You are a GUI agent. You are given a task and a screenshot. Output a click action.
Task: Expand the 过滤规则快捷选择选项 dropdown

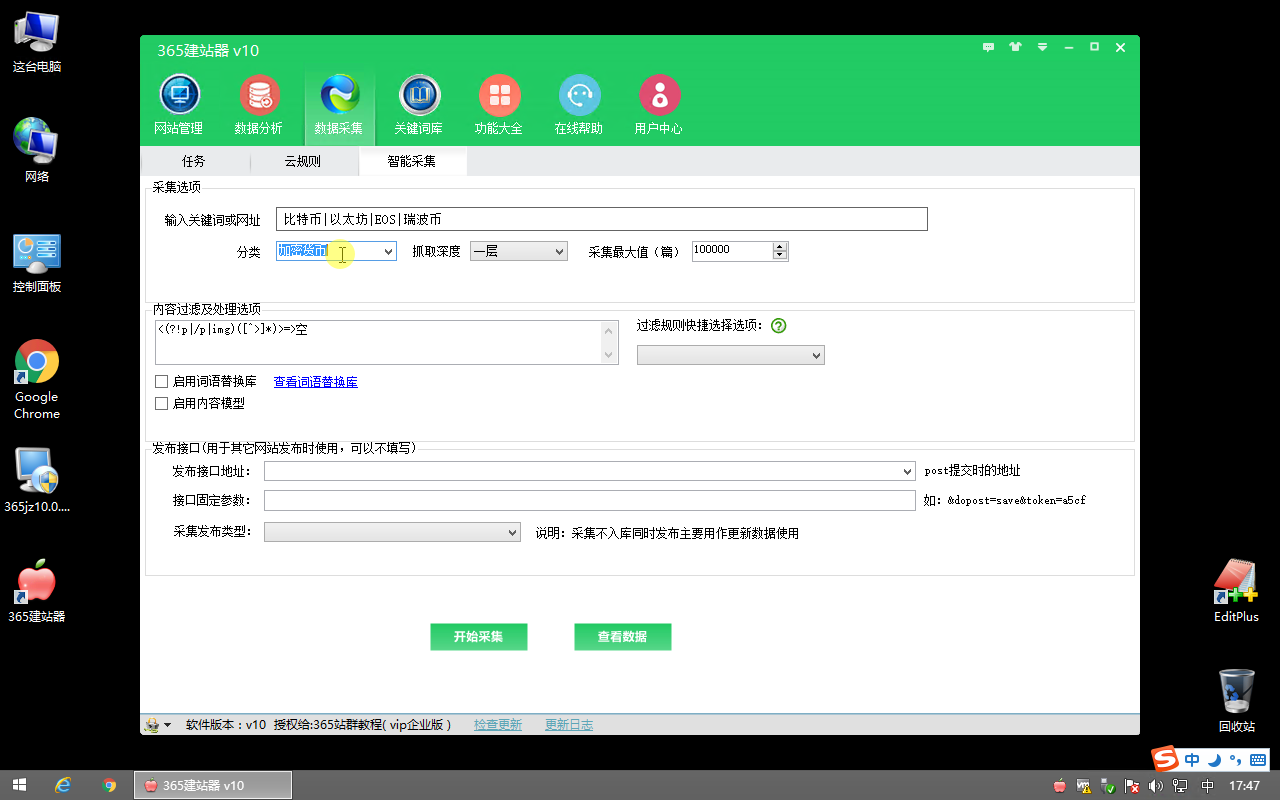tap(816, 355)
